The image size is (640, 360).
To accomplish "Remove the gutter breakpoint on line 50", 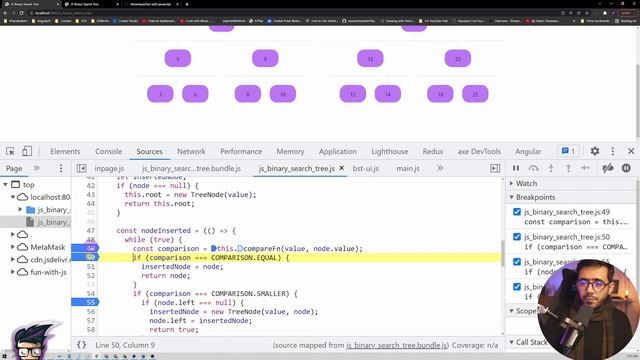I will click(85, 257).
